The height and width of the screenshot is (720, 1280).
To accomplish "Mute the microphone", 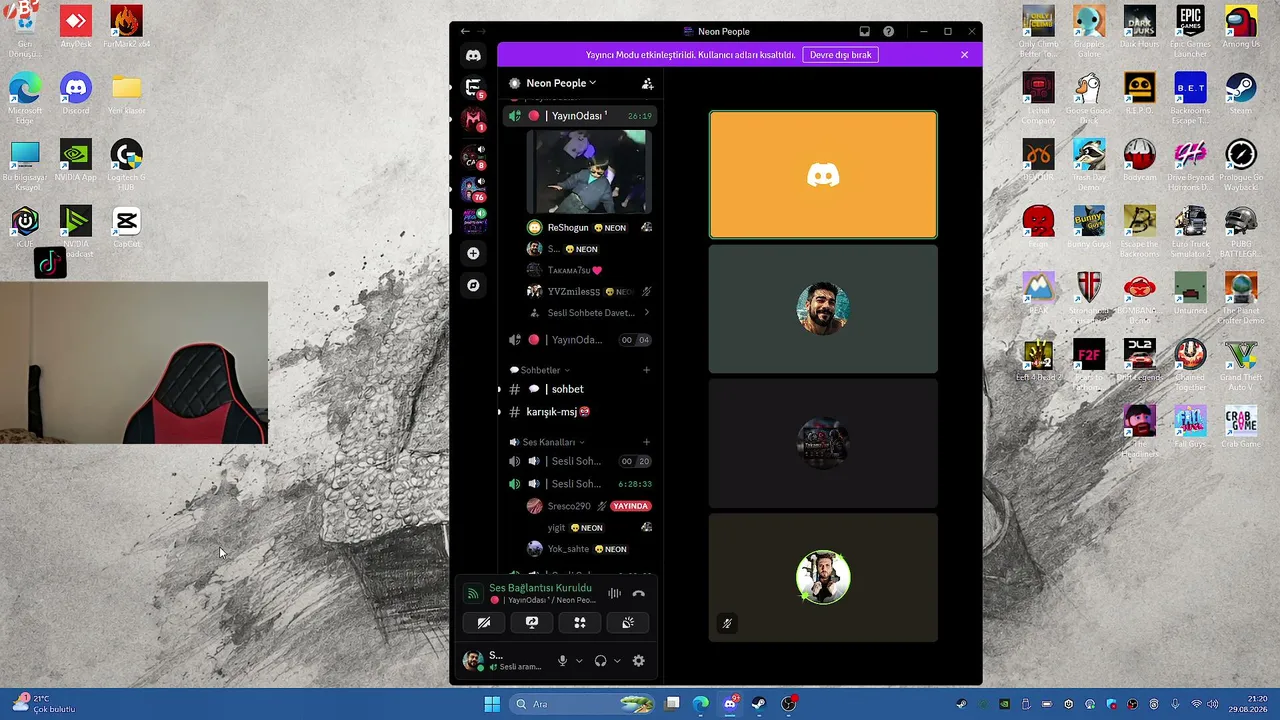I will [562, 661].
